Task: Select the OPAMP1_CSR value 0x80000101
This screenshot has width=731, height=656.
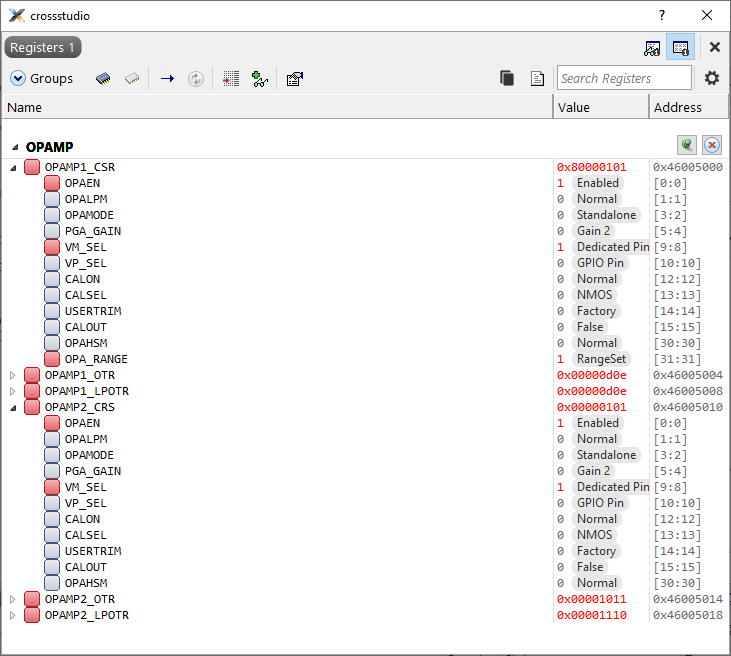Action: pyautogui.click(x=592, y=167)
